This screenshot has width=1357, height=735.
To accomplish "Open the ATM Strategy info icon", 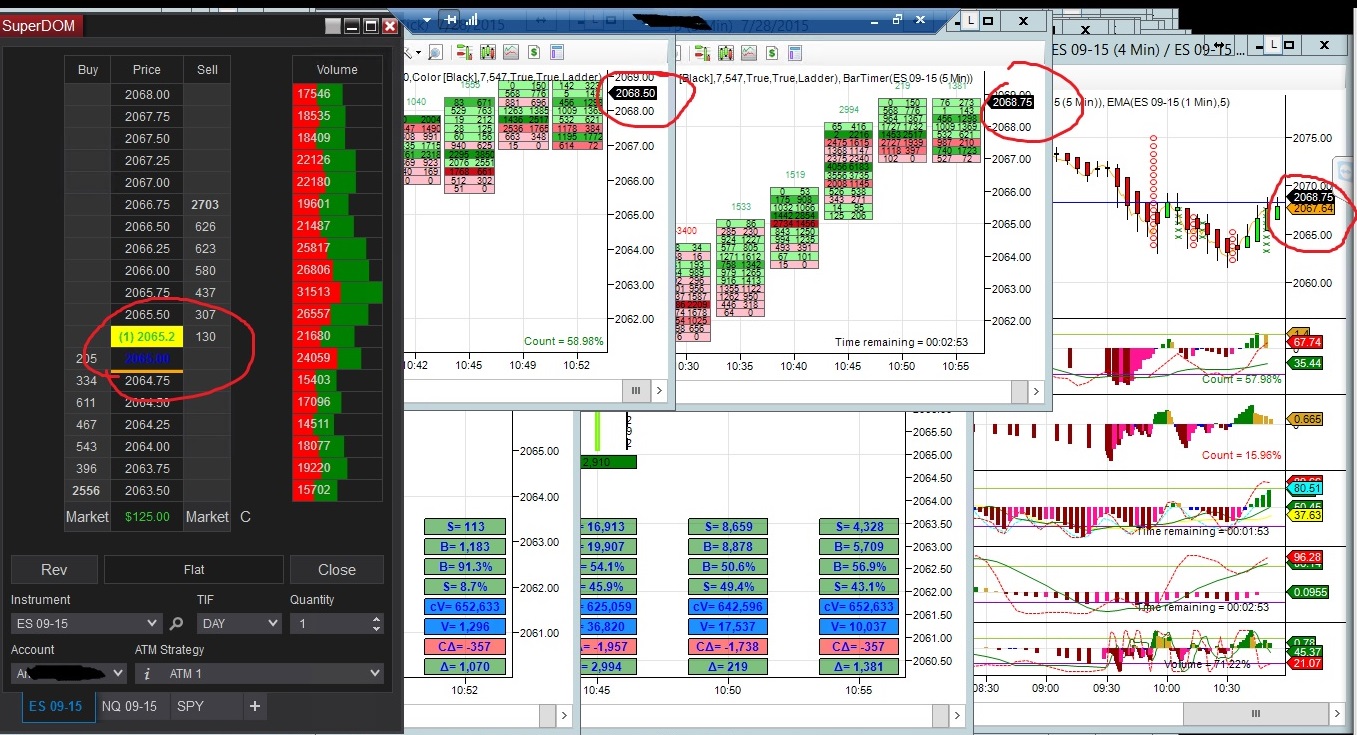I will [146, 673].
